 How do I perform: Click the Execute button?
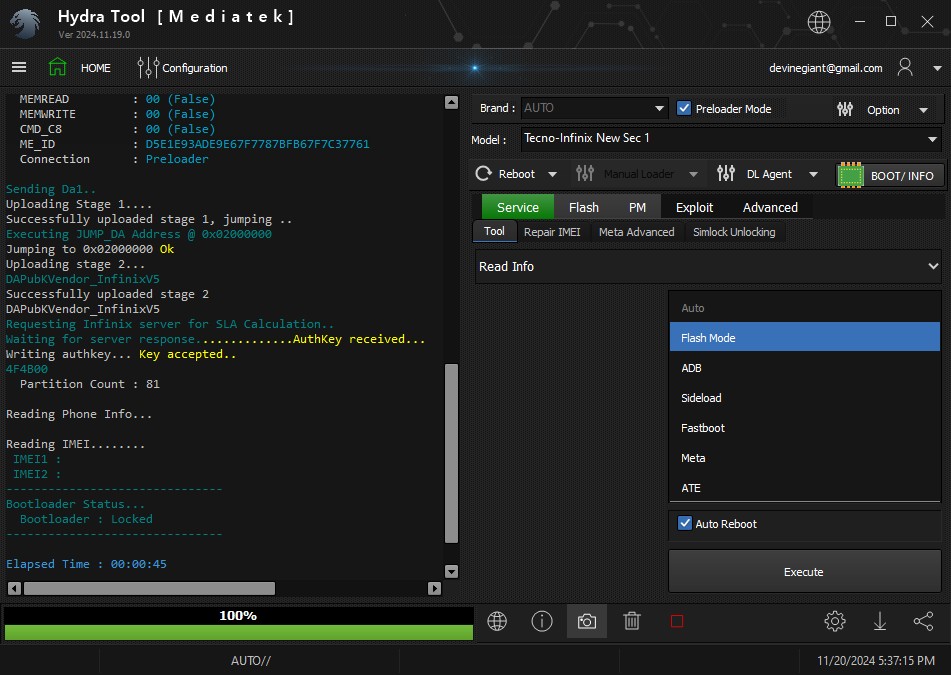coord(804,572)
